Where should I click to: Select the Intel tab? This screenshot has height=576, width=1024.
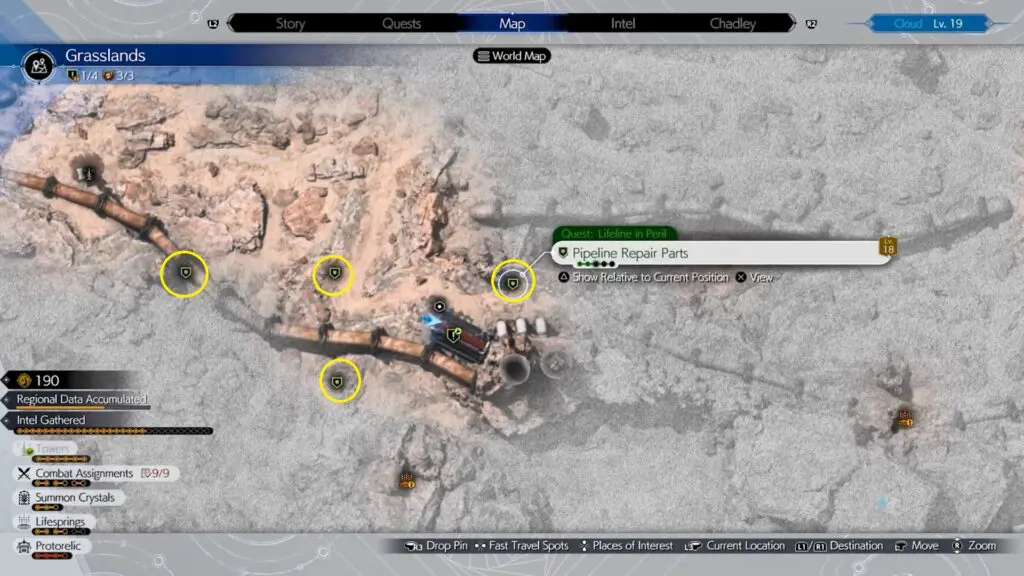point(627,23)
